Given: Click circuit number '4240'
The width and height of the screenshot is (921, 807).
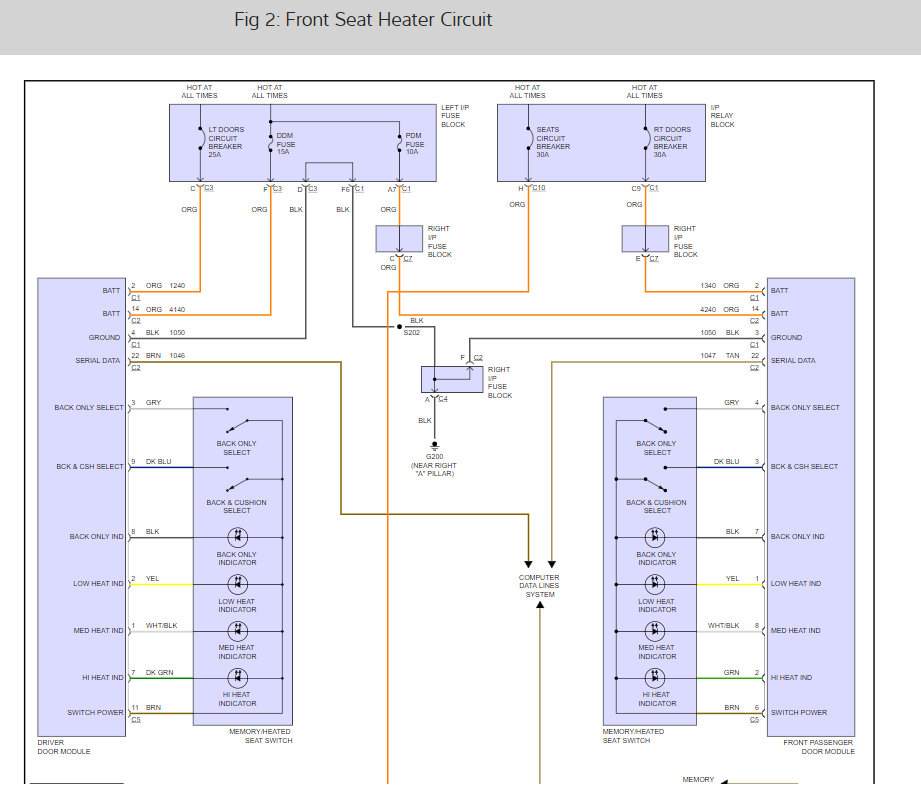Looking at the screenshot, I should (x=708, y=310).
